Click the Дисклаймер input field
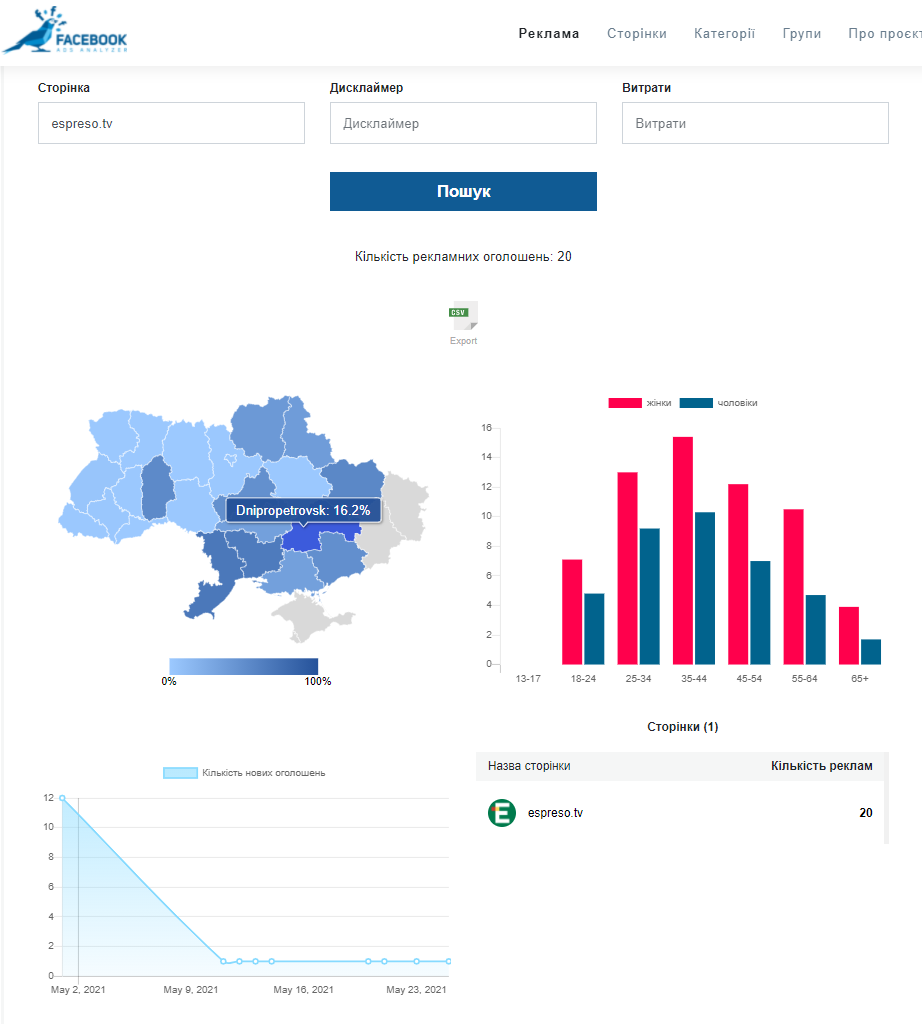The height and width of the screenshot is (1024, 922). [463, 123]
